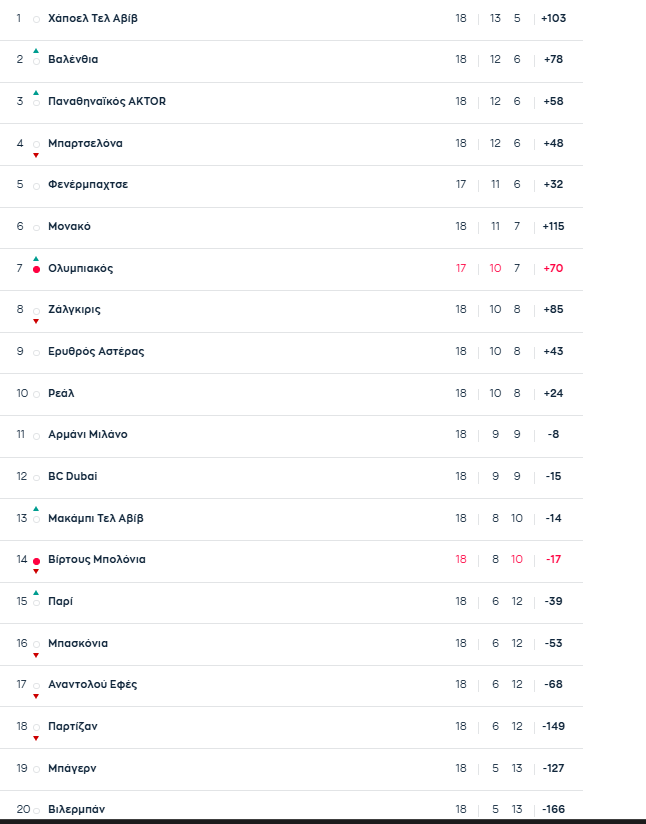The height and width of the screenshot is (824, 646).
Task: Click the green up arrow beside Παναθηναϊκός AKTOR
Action: (x=36, y=92)
